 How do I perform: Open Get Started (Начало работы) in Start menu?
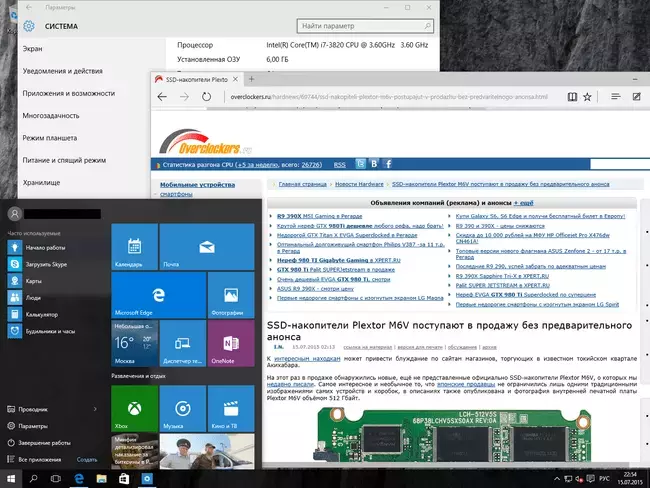pyautogui.click(x=45, y=248)
